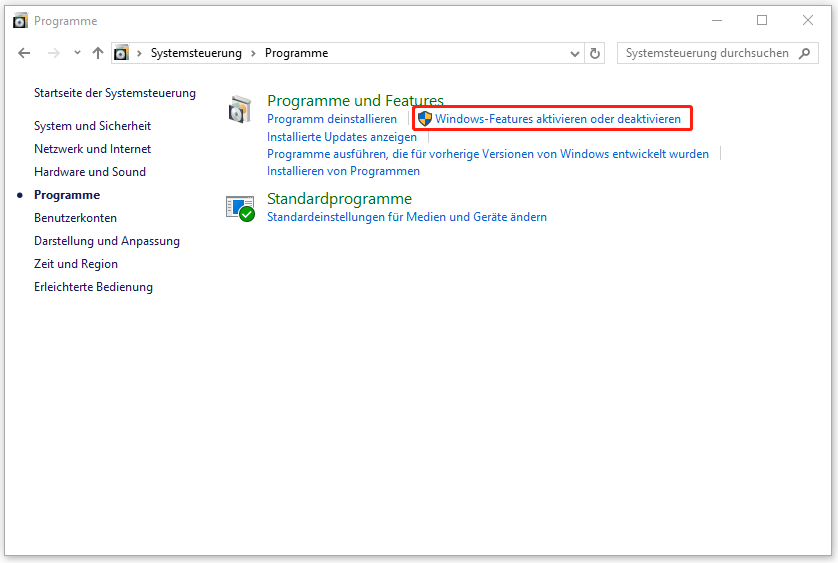Open System und Sicherheit category
The height and width of the screenshot is (563, 838).
coord(92,126)
